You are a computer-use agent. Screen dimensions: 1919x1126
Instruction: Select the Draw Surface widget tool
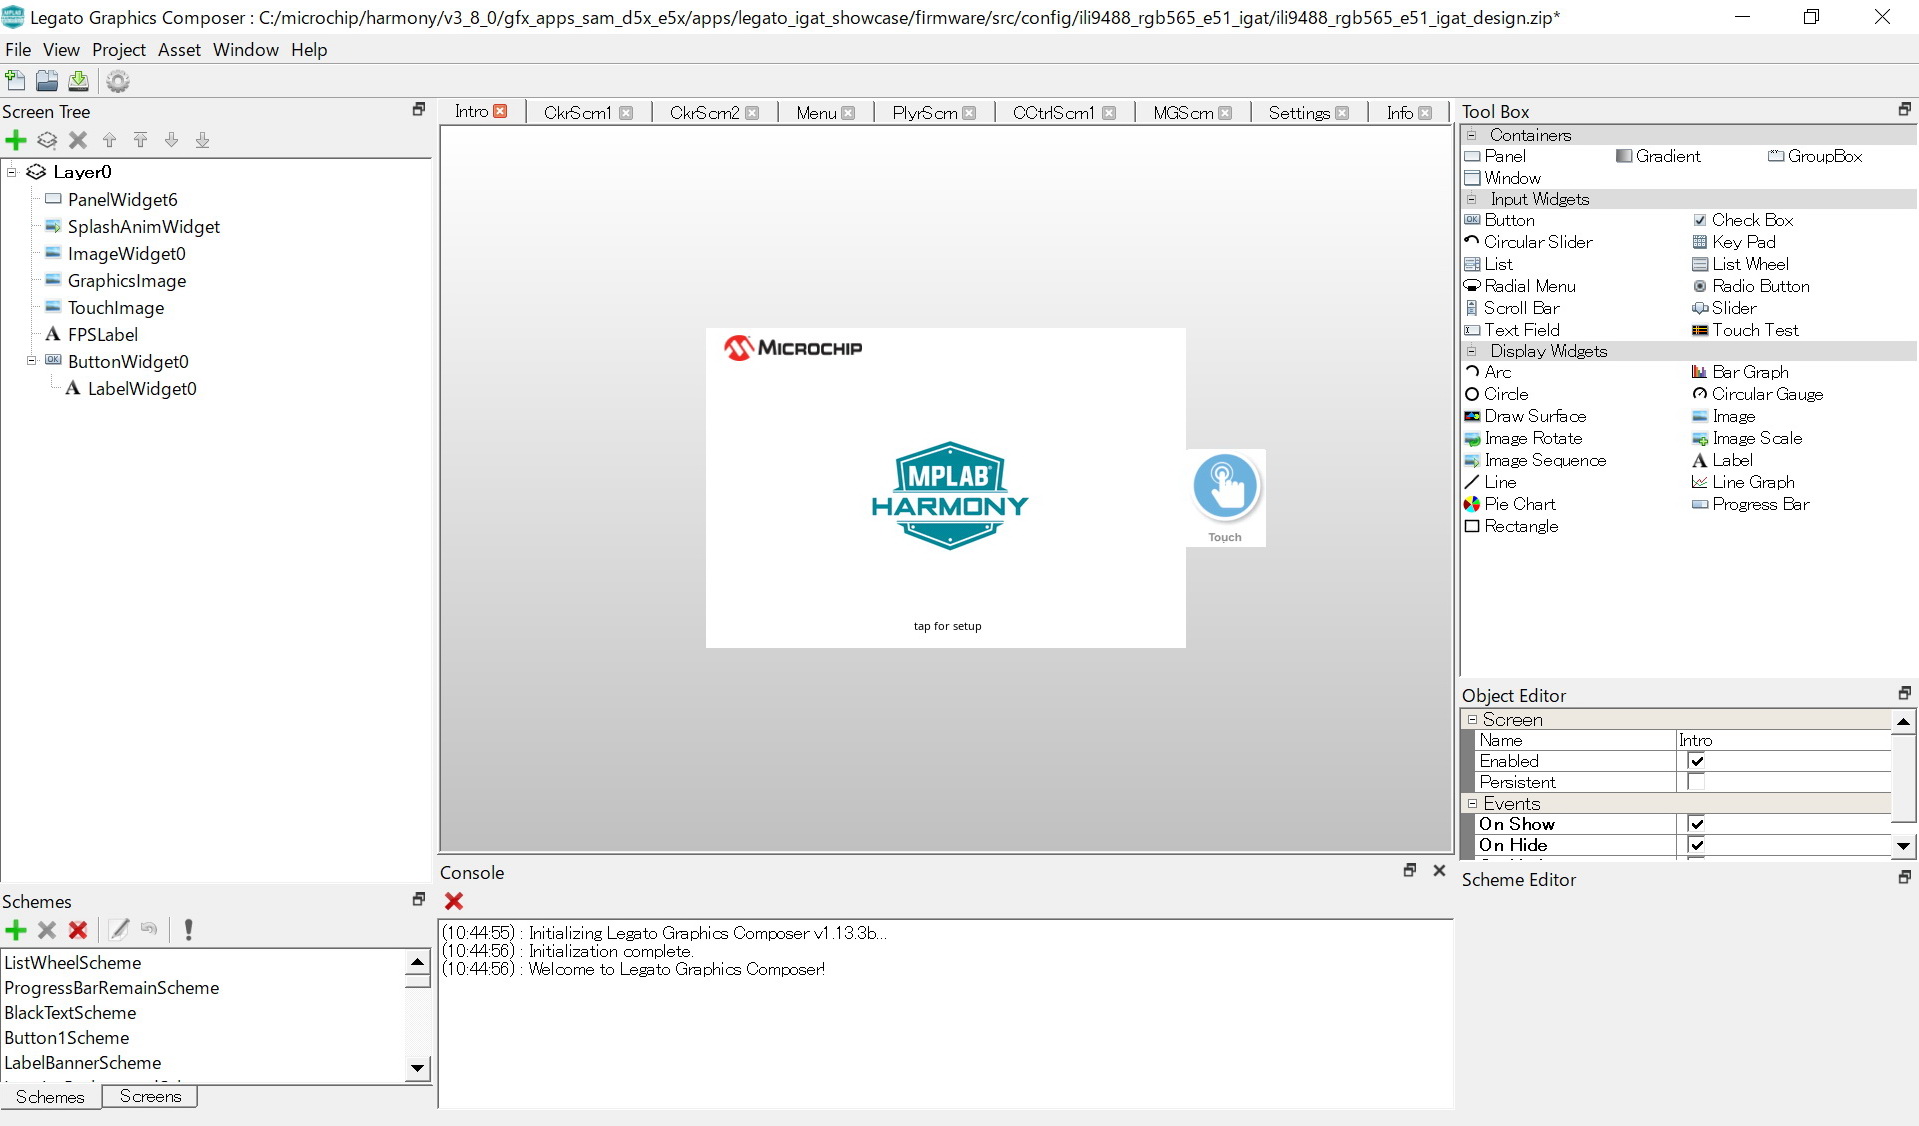[1525, 416]
